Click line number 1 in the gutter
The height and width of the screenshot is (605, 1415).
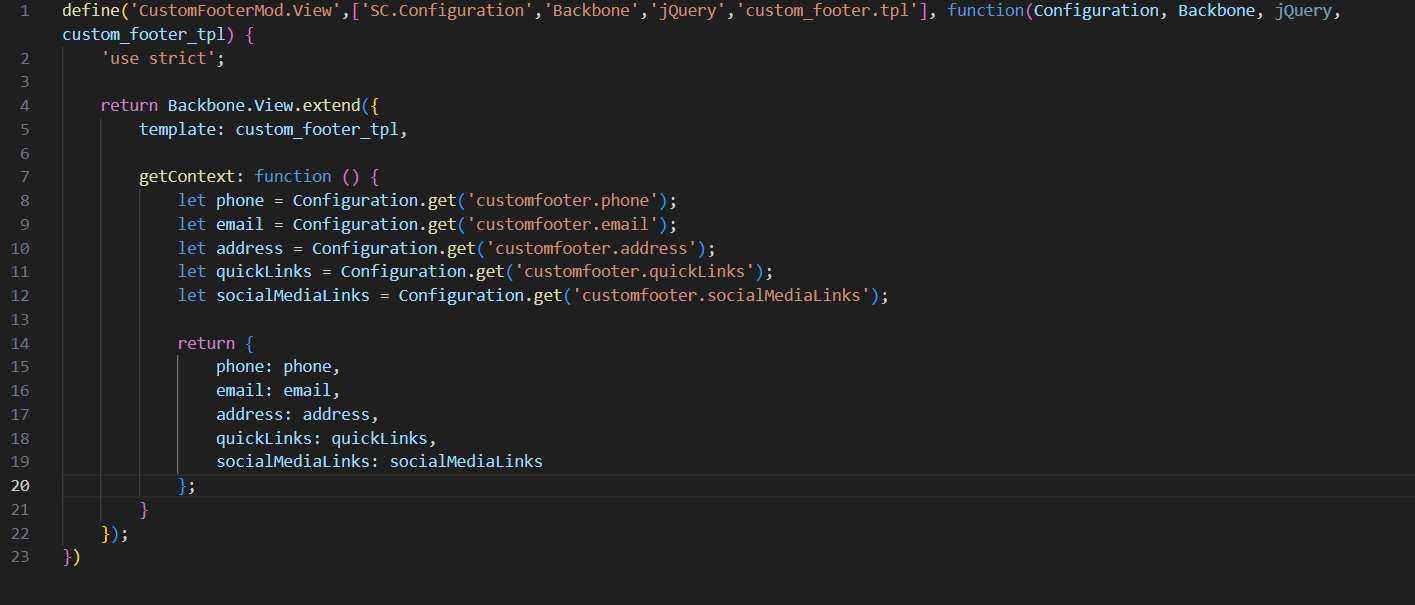(x=24, y=11)
